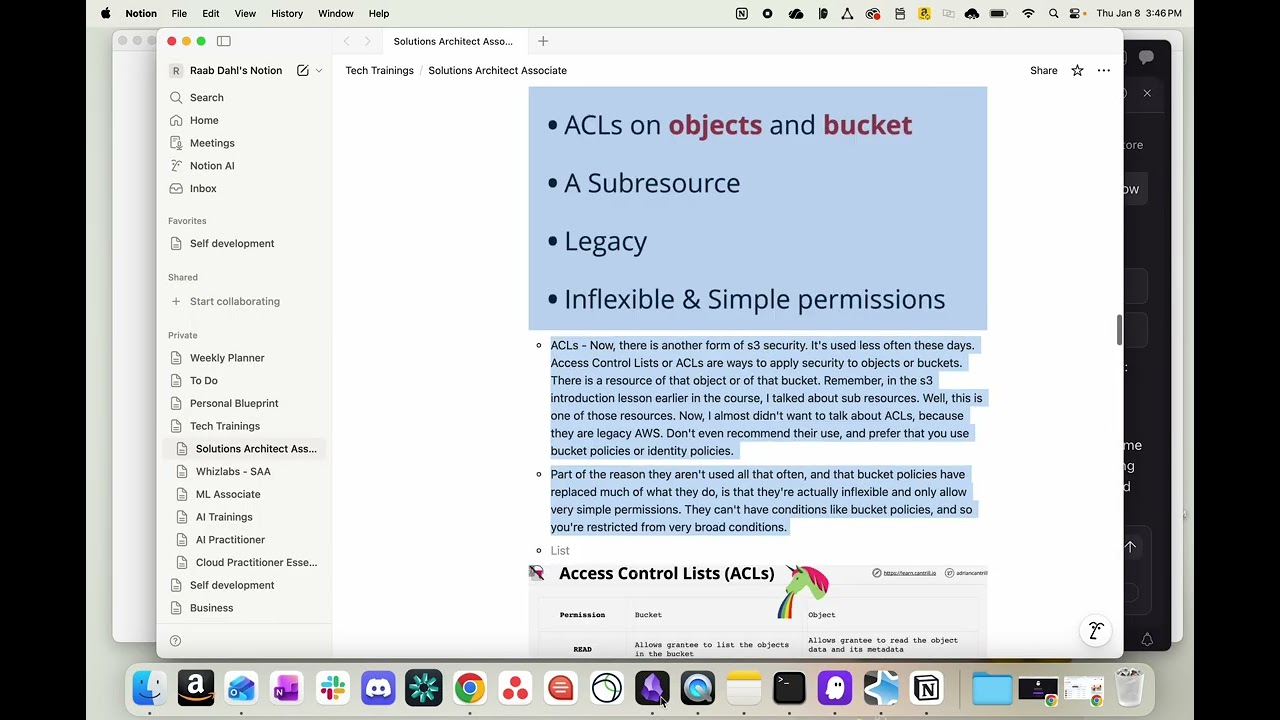Screen dimensions: 1280x720
Task: Open Google Chrome from the dock
Action: pos(469,688)
